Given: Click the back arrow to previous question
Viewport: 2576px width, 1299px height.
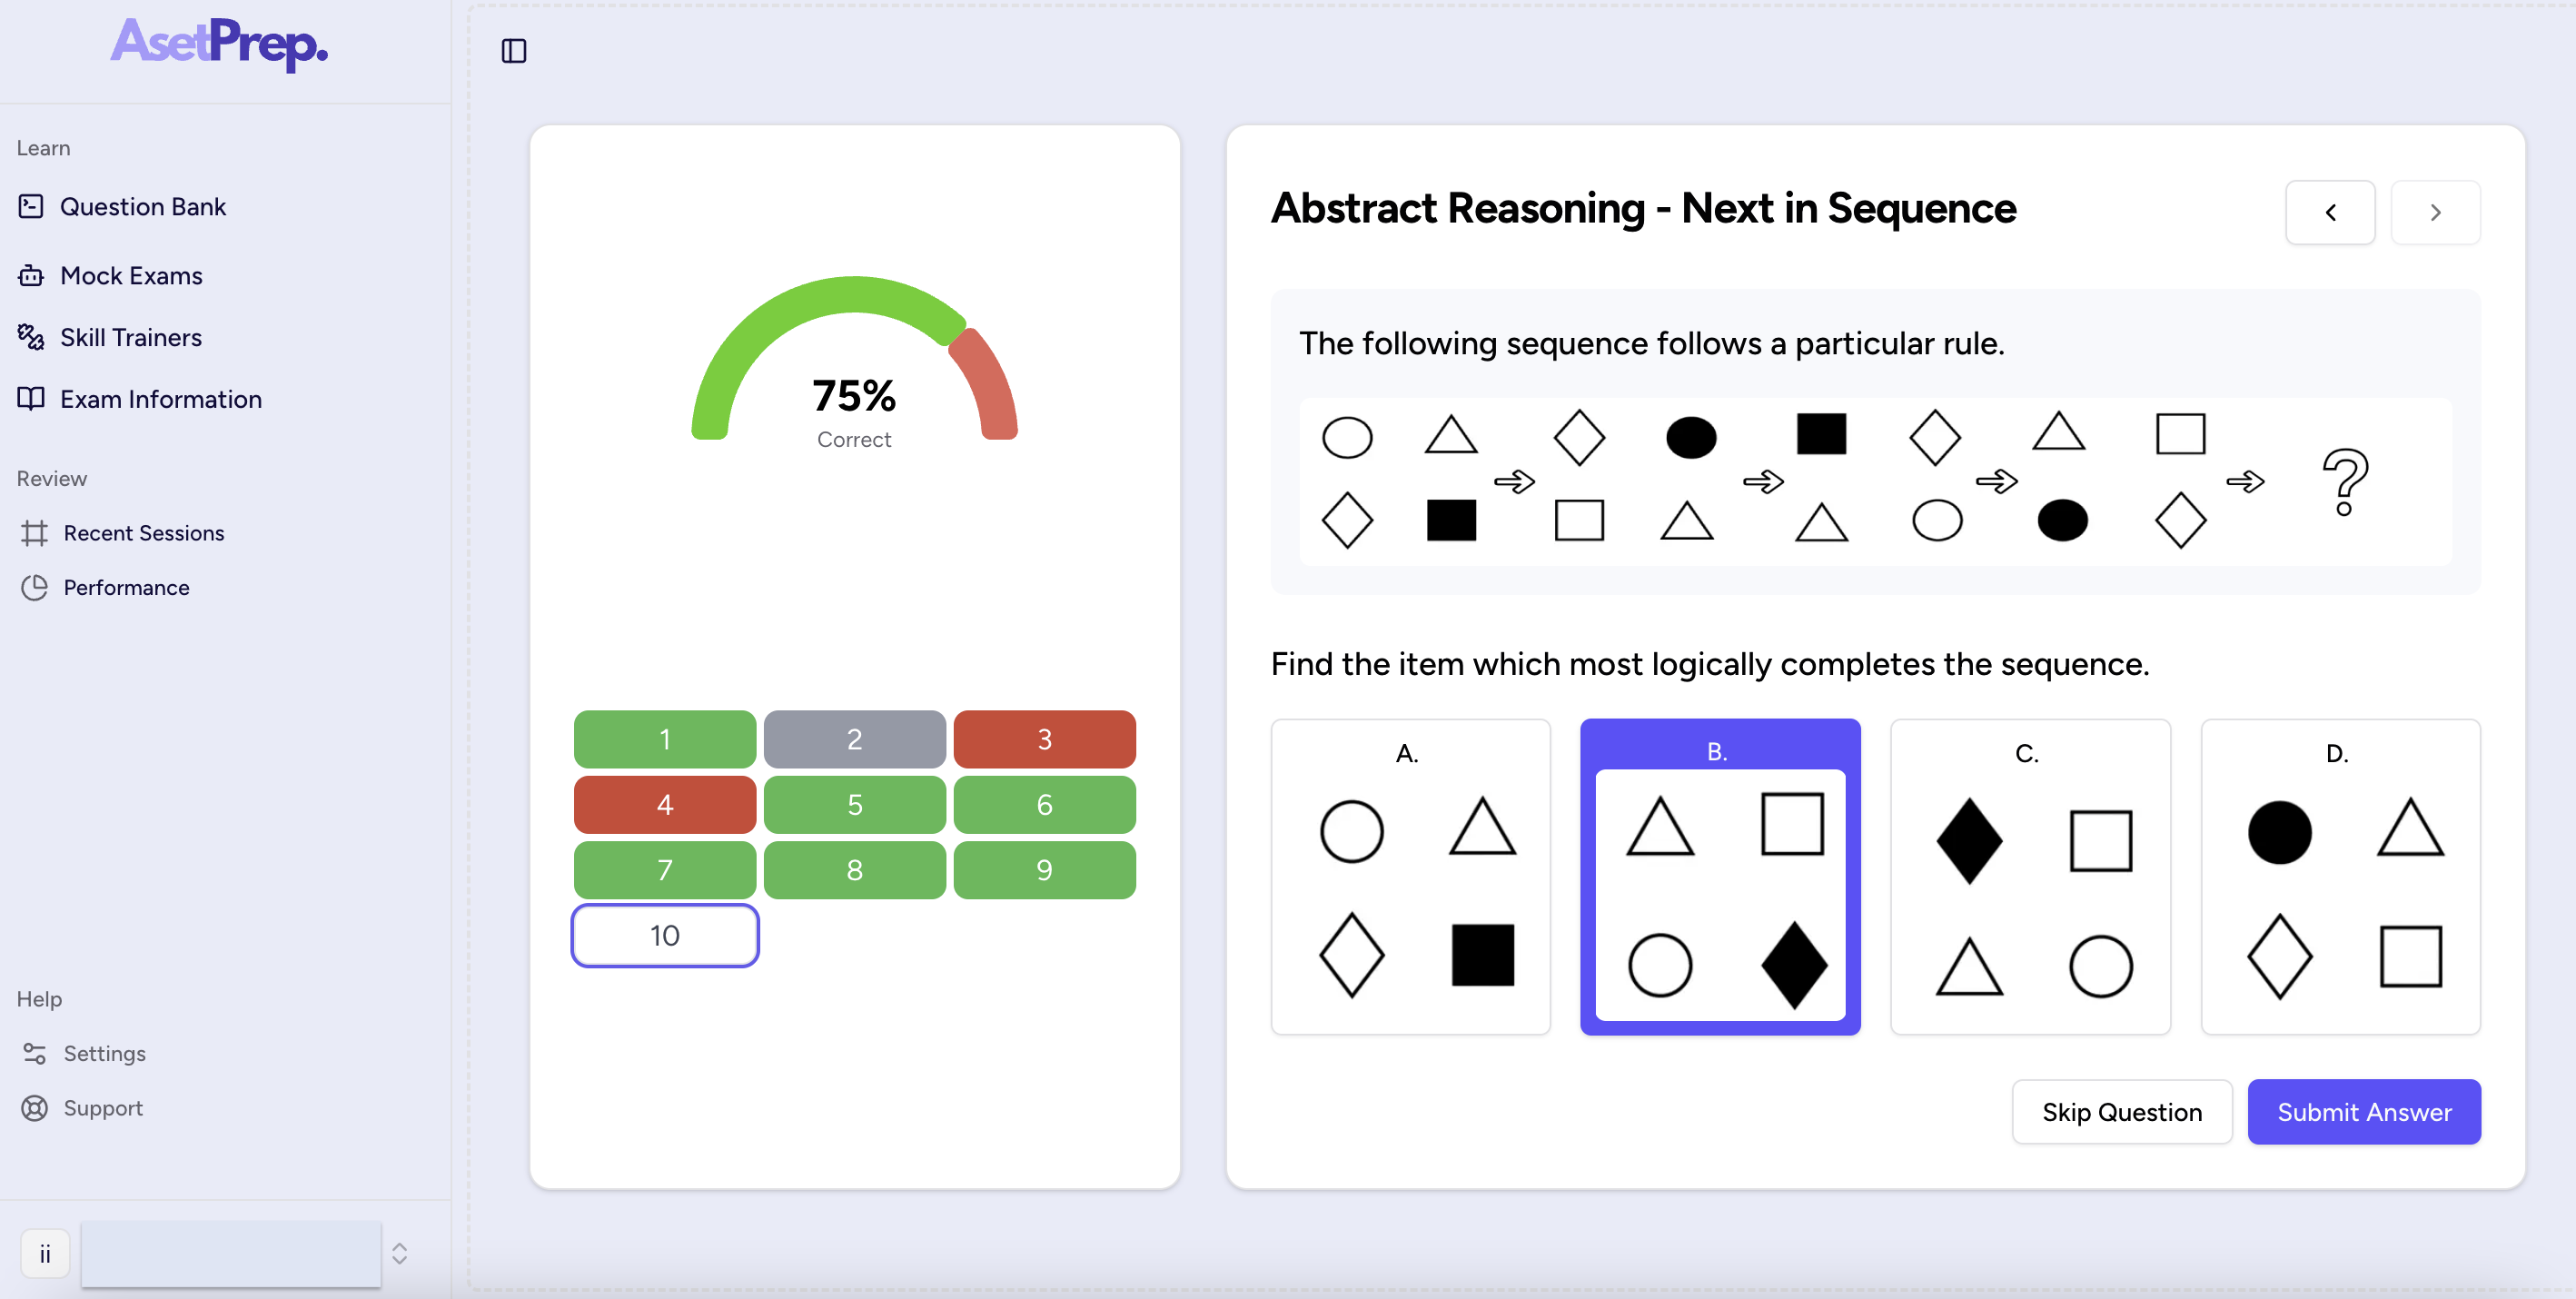Looking at the screenshot, I should tap(2331, 211).
